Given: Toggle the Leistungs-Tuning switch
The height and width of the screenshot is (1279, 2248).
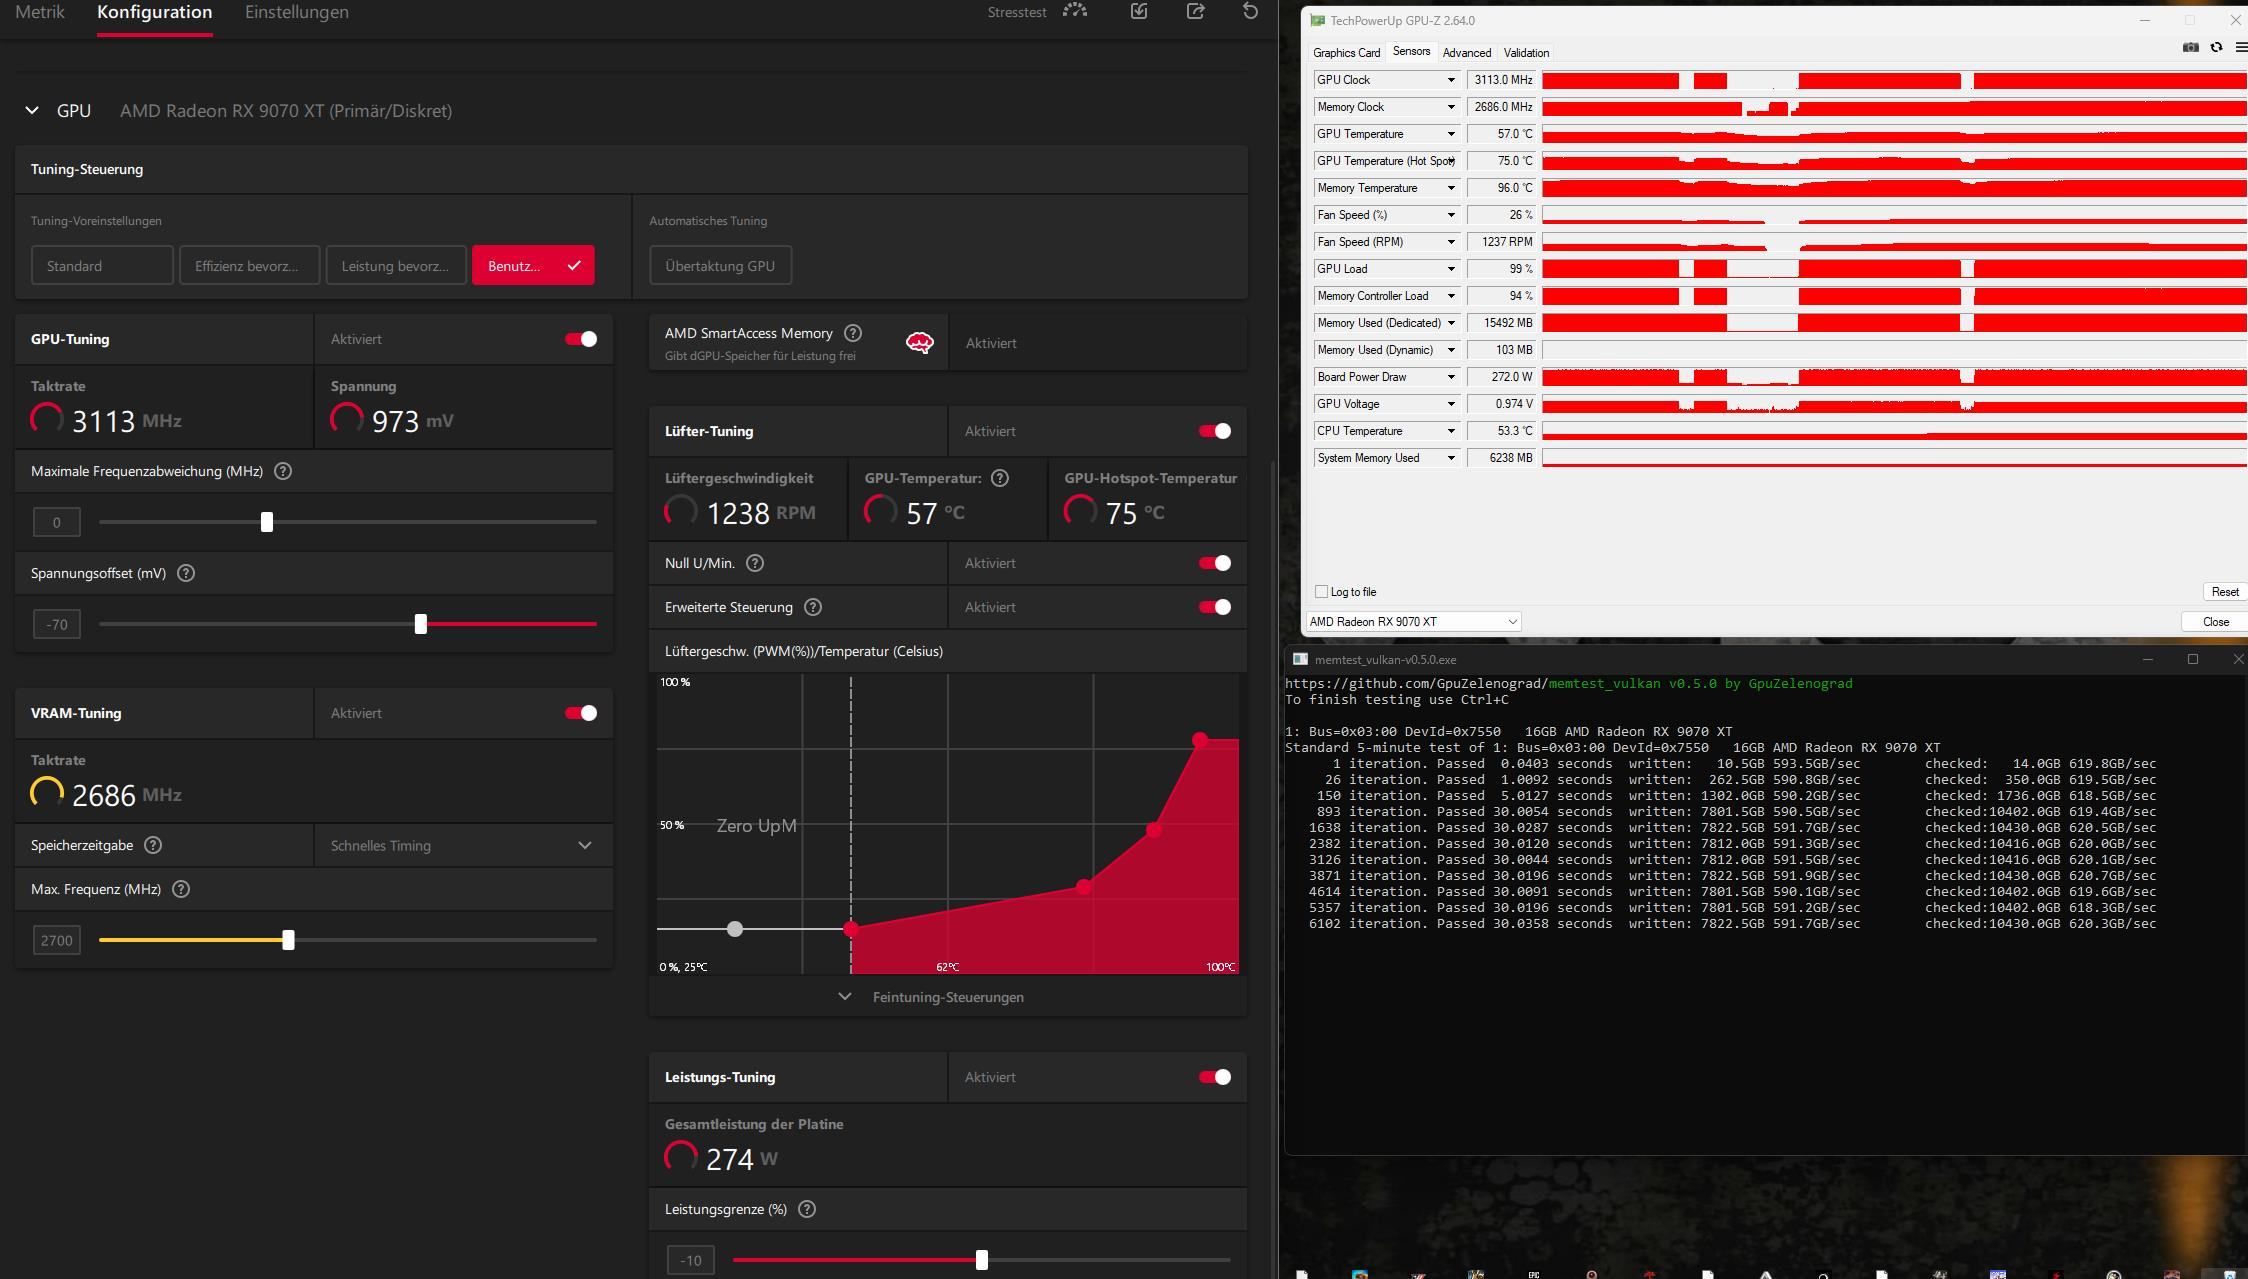Looking at the screenshot, I should (1215, 1077).
